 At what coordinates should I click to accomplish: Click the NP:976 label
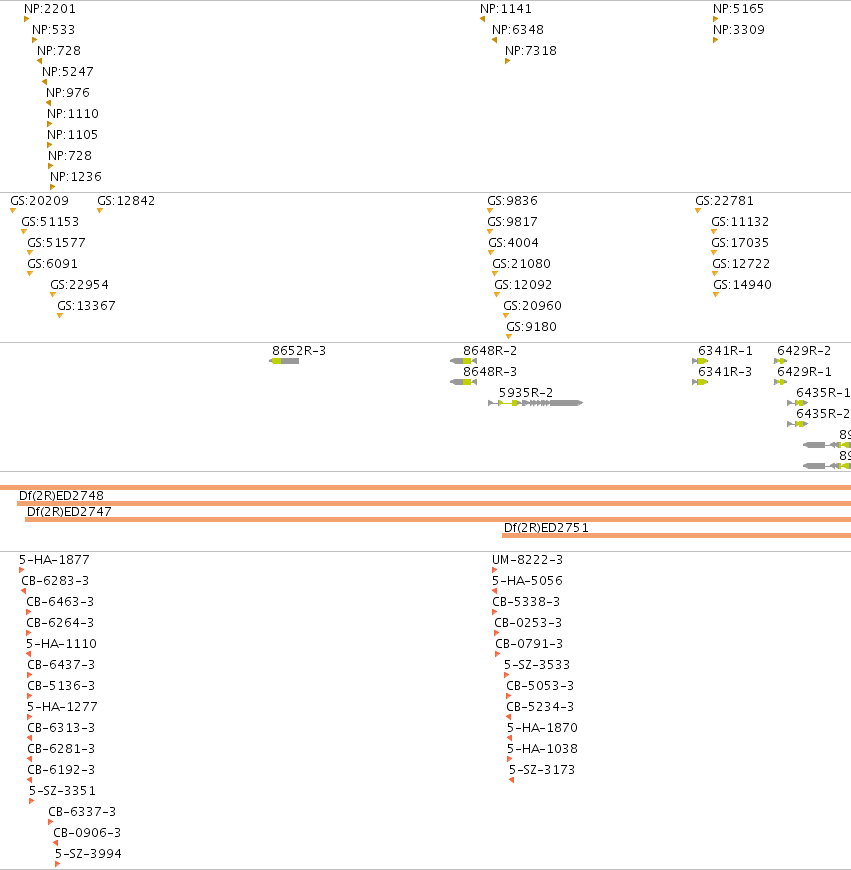coord(68,93)
